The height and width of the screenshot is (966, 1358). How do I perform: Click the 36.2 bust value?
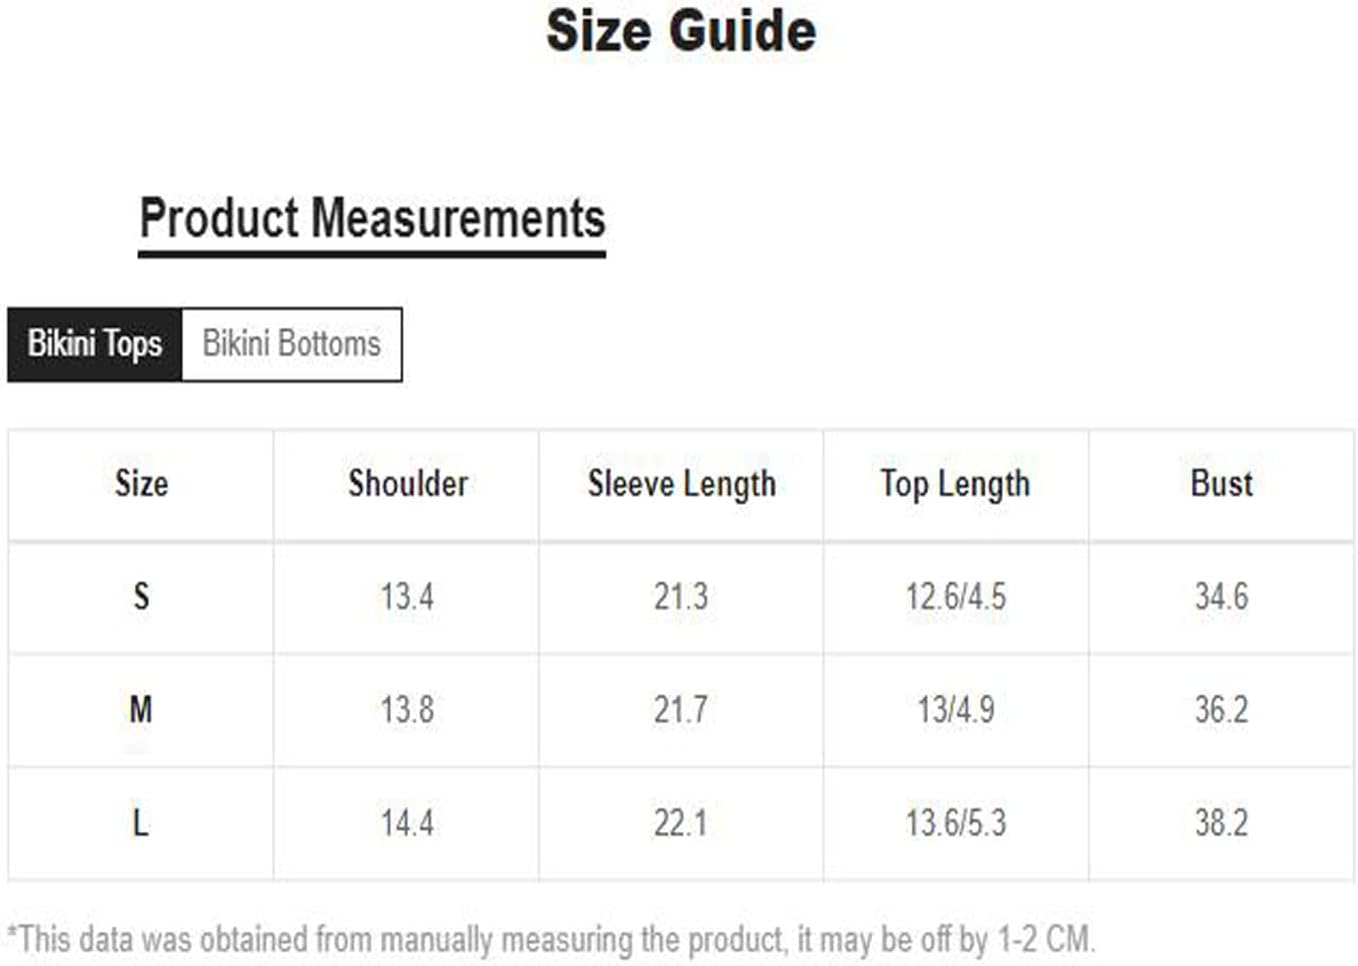1221,710
